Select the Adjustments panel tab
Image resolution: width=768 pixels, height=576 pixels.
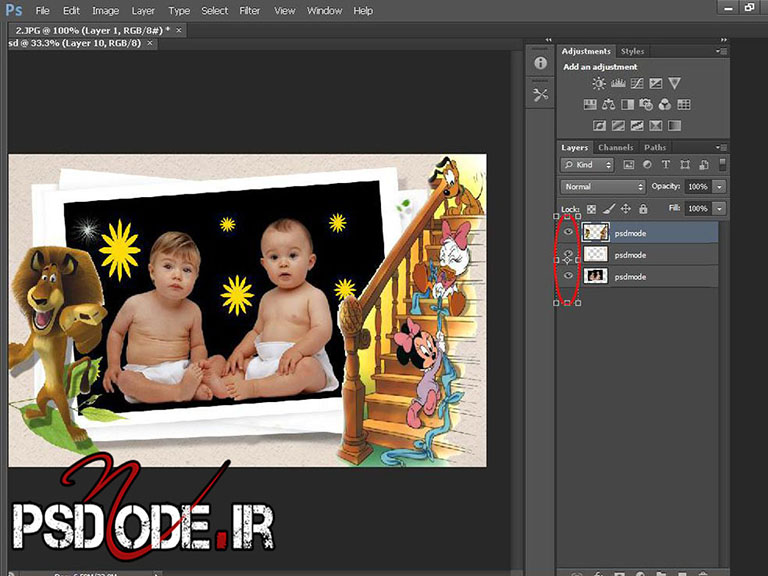[x=586, y=51]
